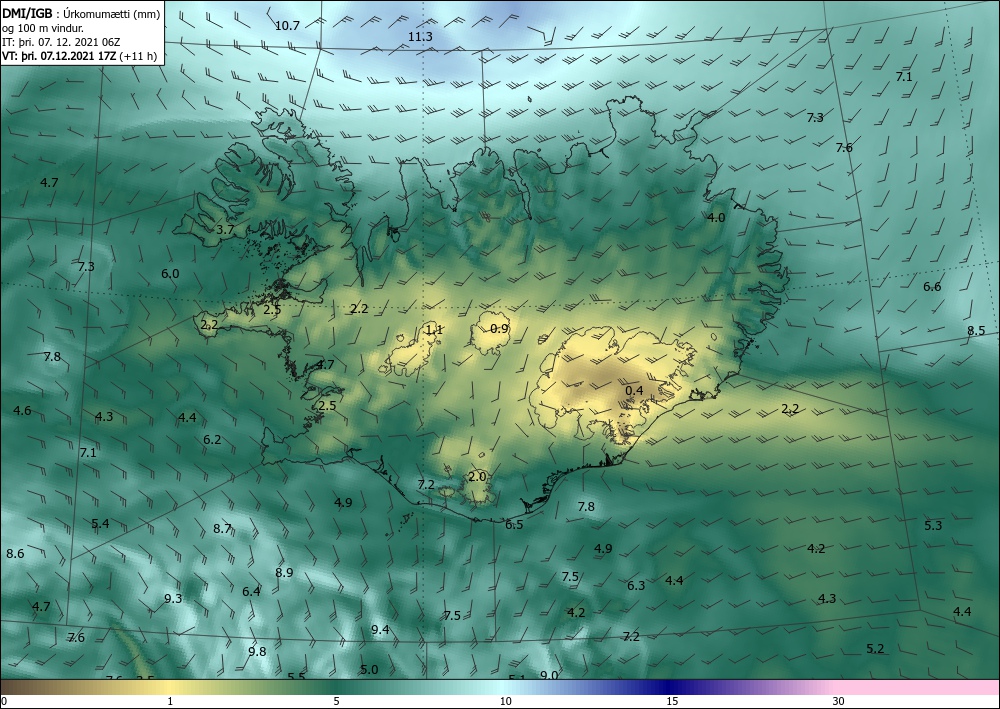This screenshot has height=709, width=1000.
Task: Click the 4.6 value label
Action: pos(22,410)
